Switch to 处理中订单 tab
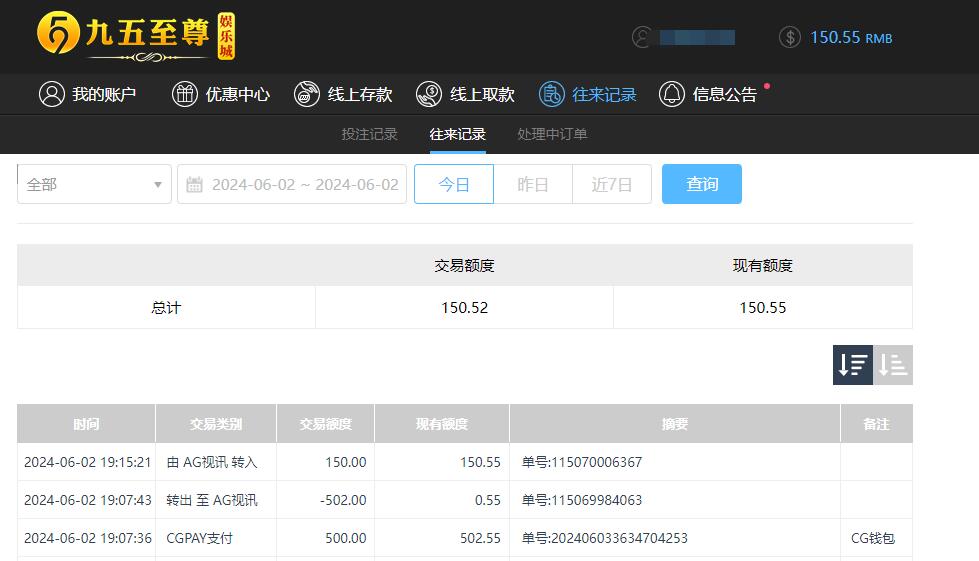The image size is (979, 561). (552, 134)
